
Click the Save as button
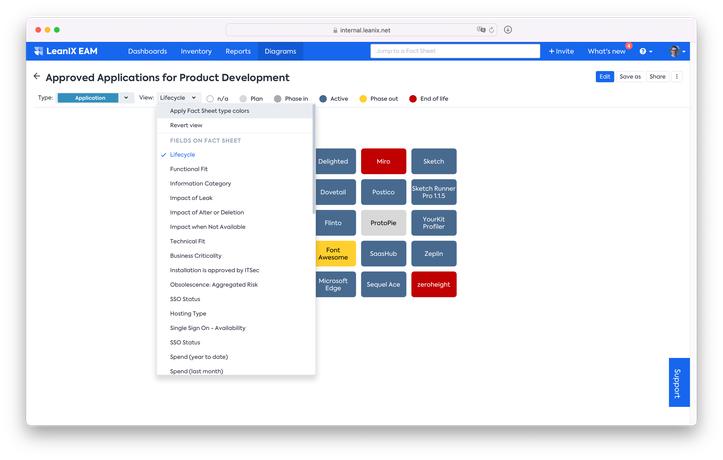click(630, 77)
